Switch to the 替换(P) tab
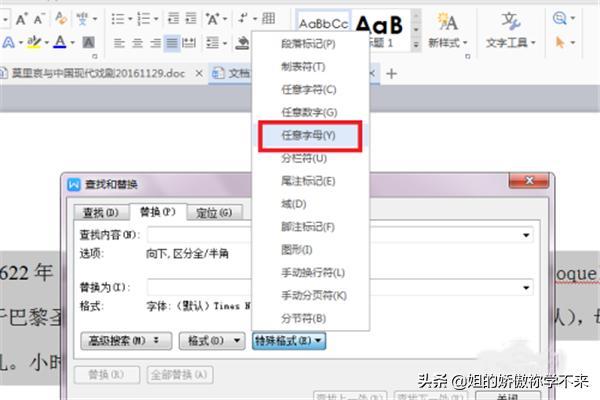The image size is (600, 400). point(158,212)
